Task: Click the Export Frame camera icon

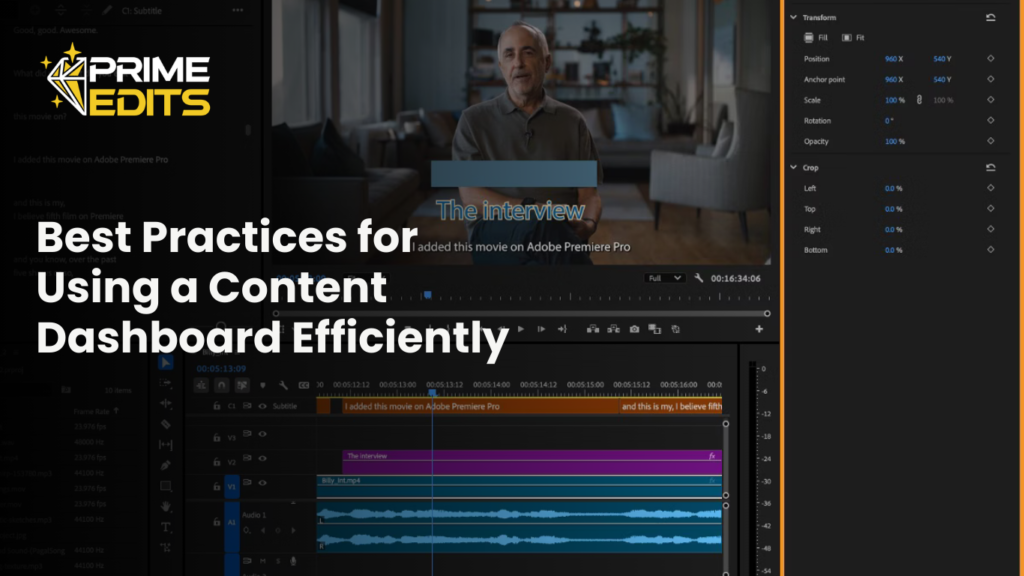Action: click(x=634, y=329)
